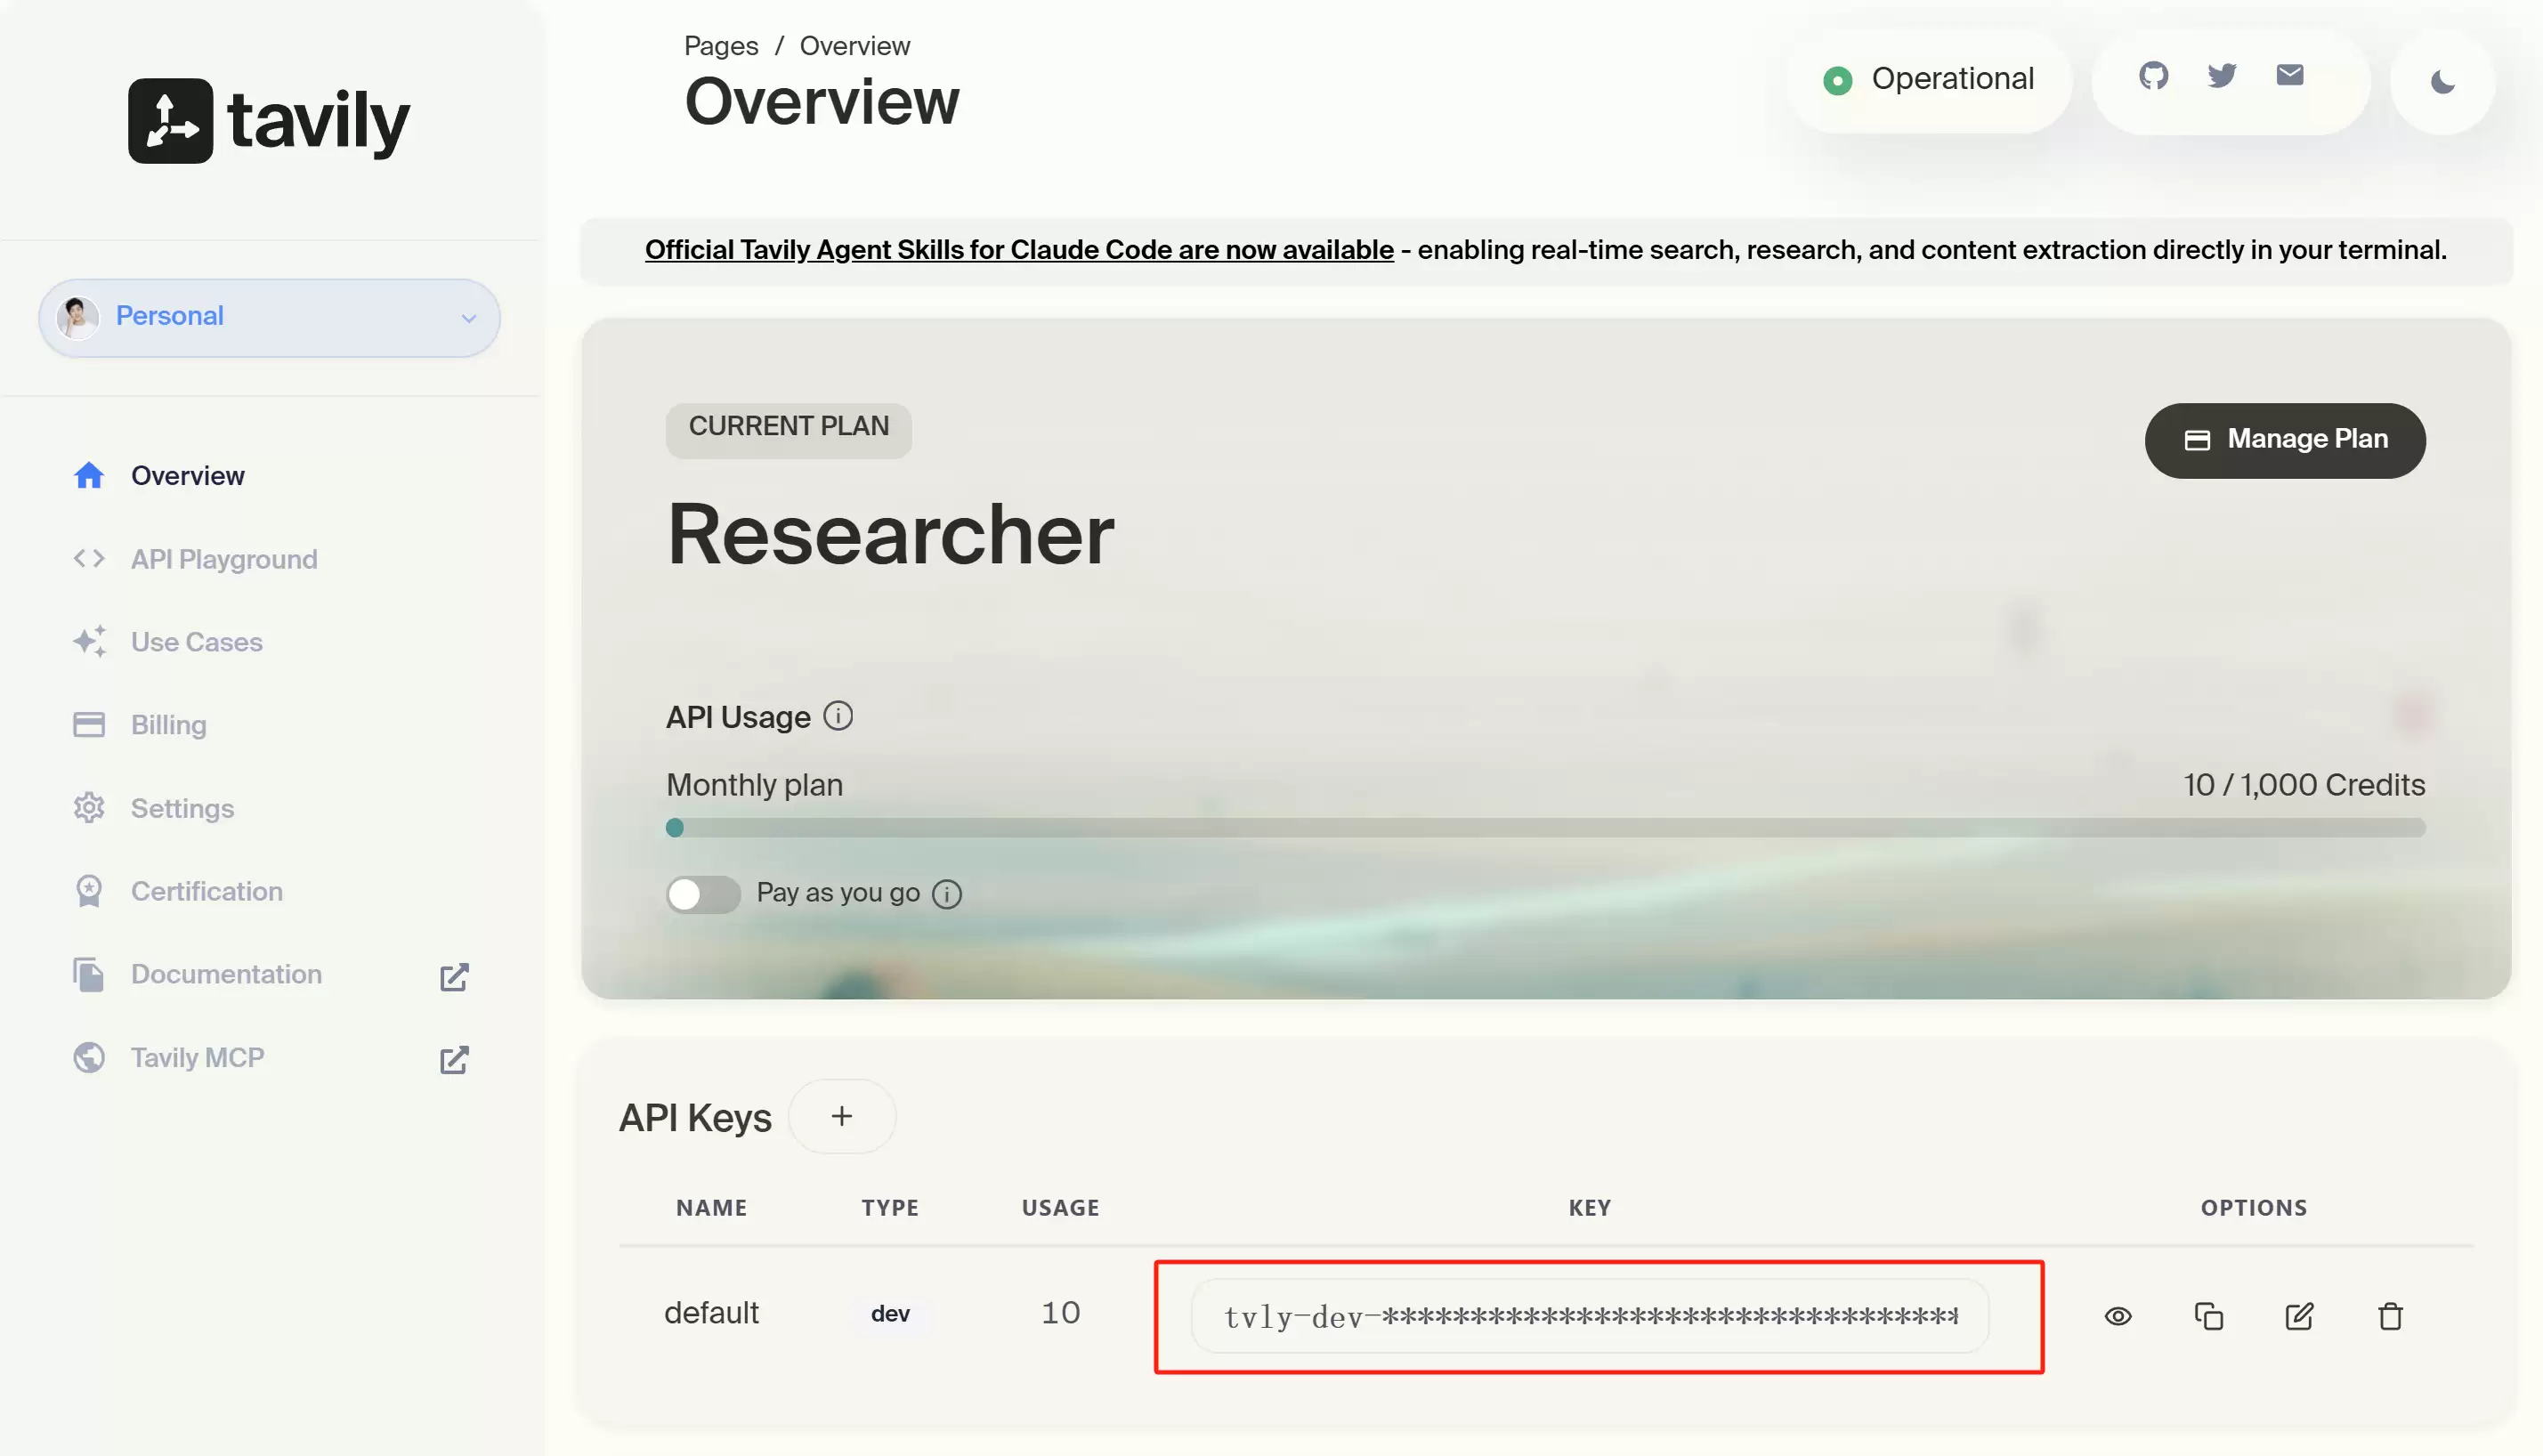Click the "Monthly plan" label
This screenshot has height=1456, width=2543.
point(754,785)
